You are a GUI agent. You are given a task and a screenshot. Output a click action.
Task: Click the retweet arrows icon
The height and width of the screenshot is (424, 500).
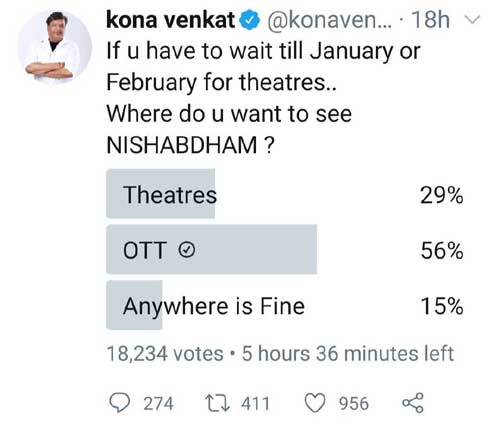[x=217, y=403]
